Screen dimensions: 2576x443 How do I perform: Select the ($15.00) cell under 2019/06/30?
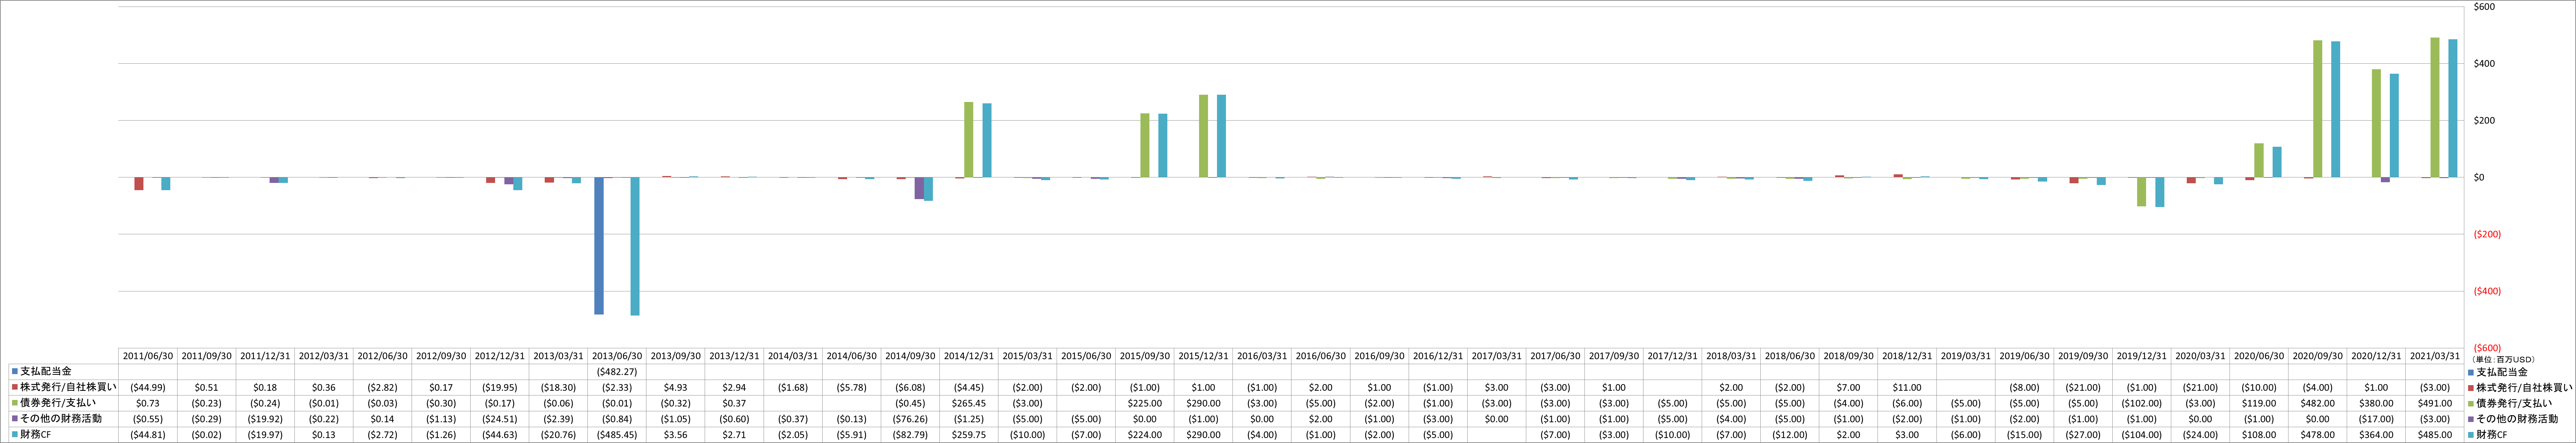2025,435
